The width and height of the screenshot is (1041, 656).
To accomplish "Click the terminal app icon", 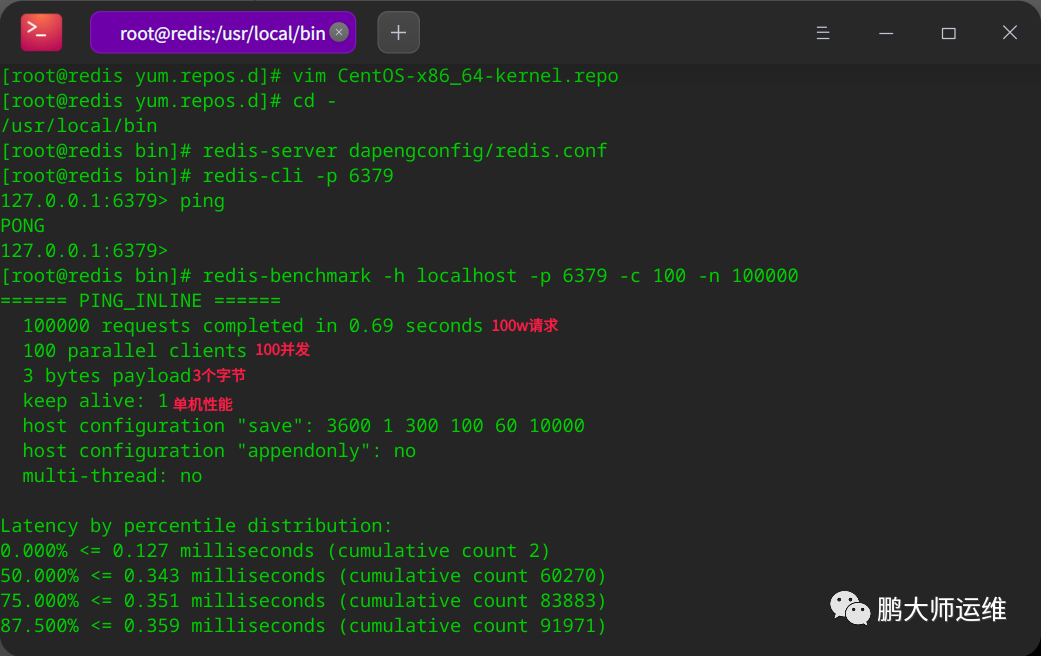I will click(41, 32).
